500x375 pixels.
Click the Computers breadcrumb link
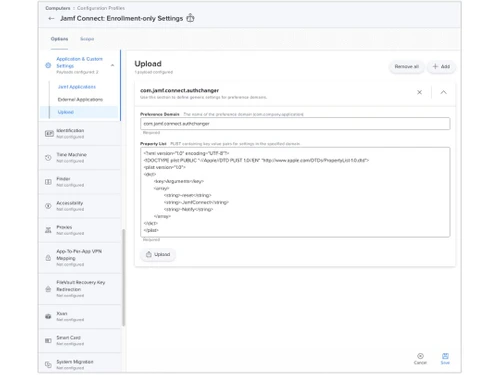pyautogui.click(x=58, y=8)
